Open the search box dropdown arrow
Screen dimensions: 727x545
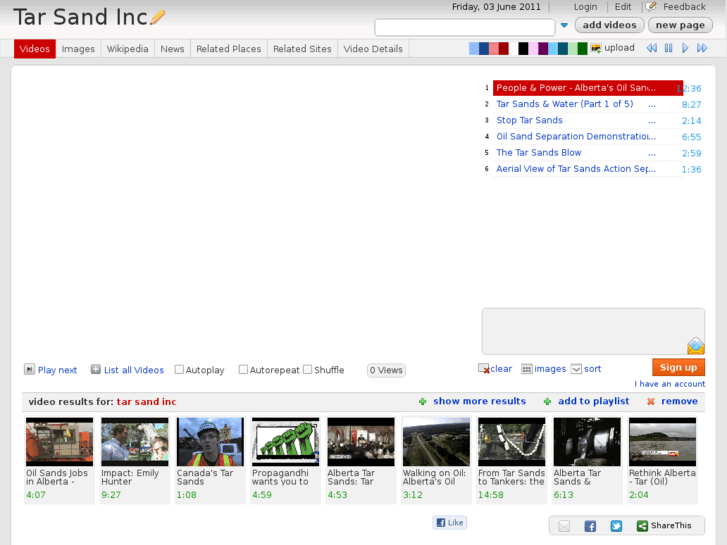[564, 26]
